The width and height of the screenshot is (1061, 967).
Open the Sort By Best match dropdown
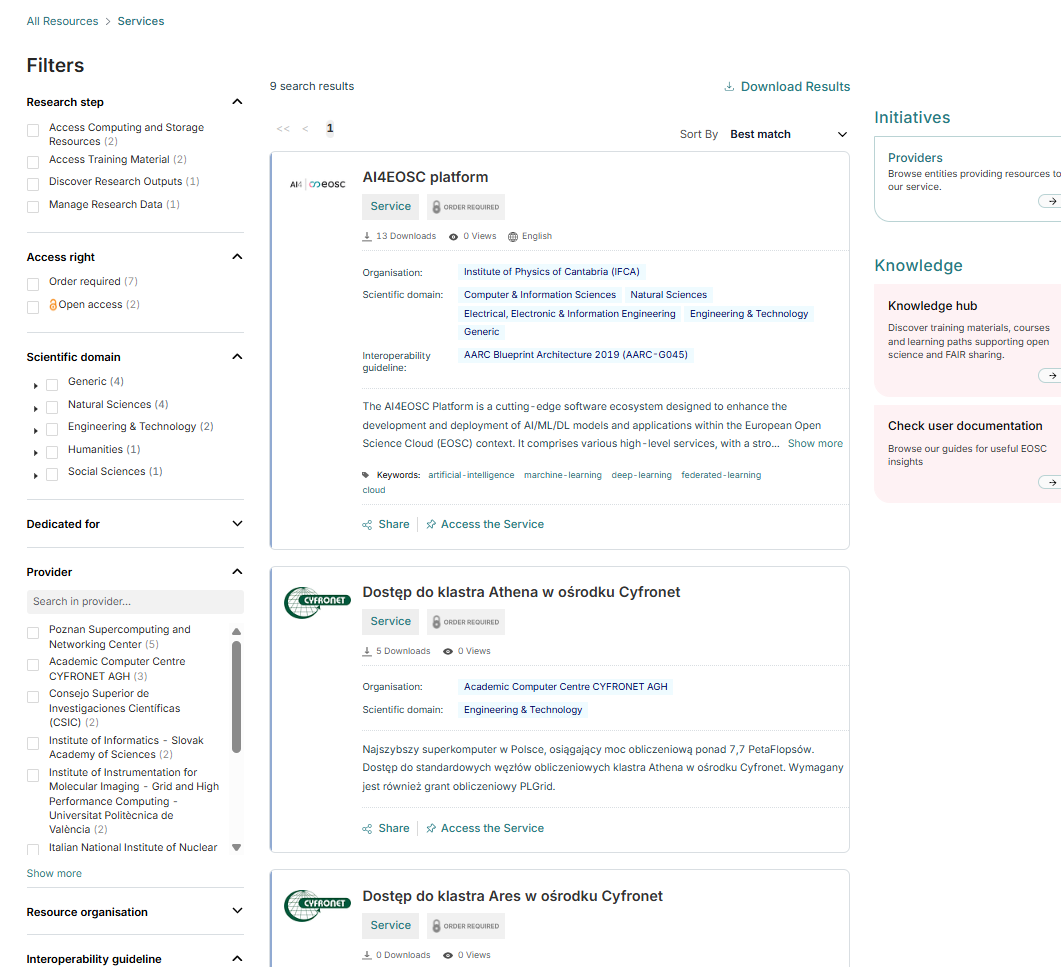pyautogui.click(x=788, y=134)
